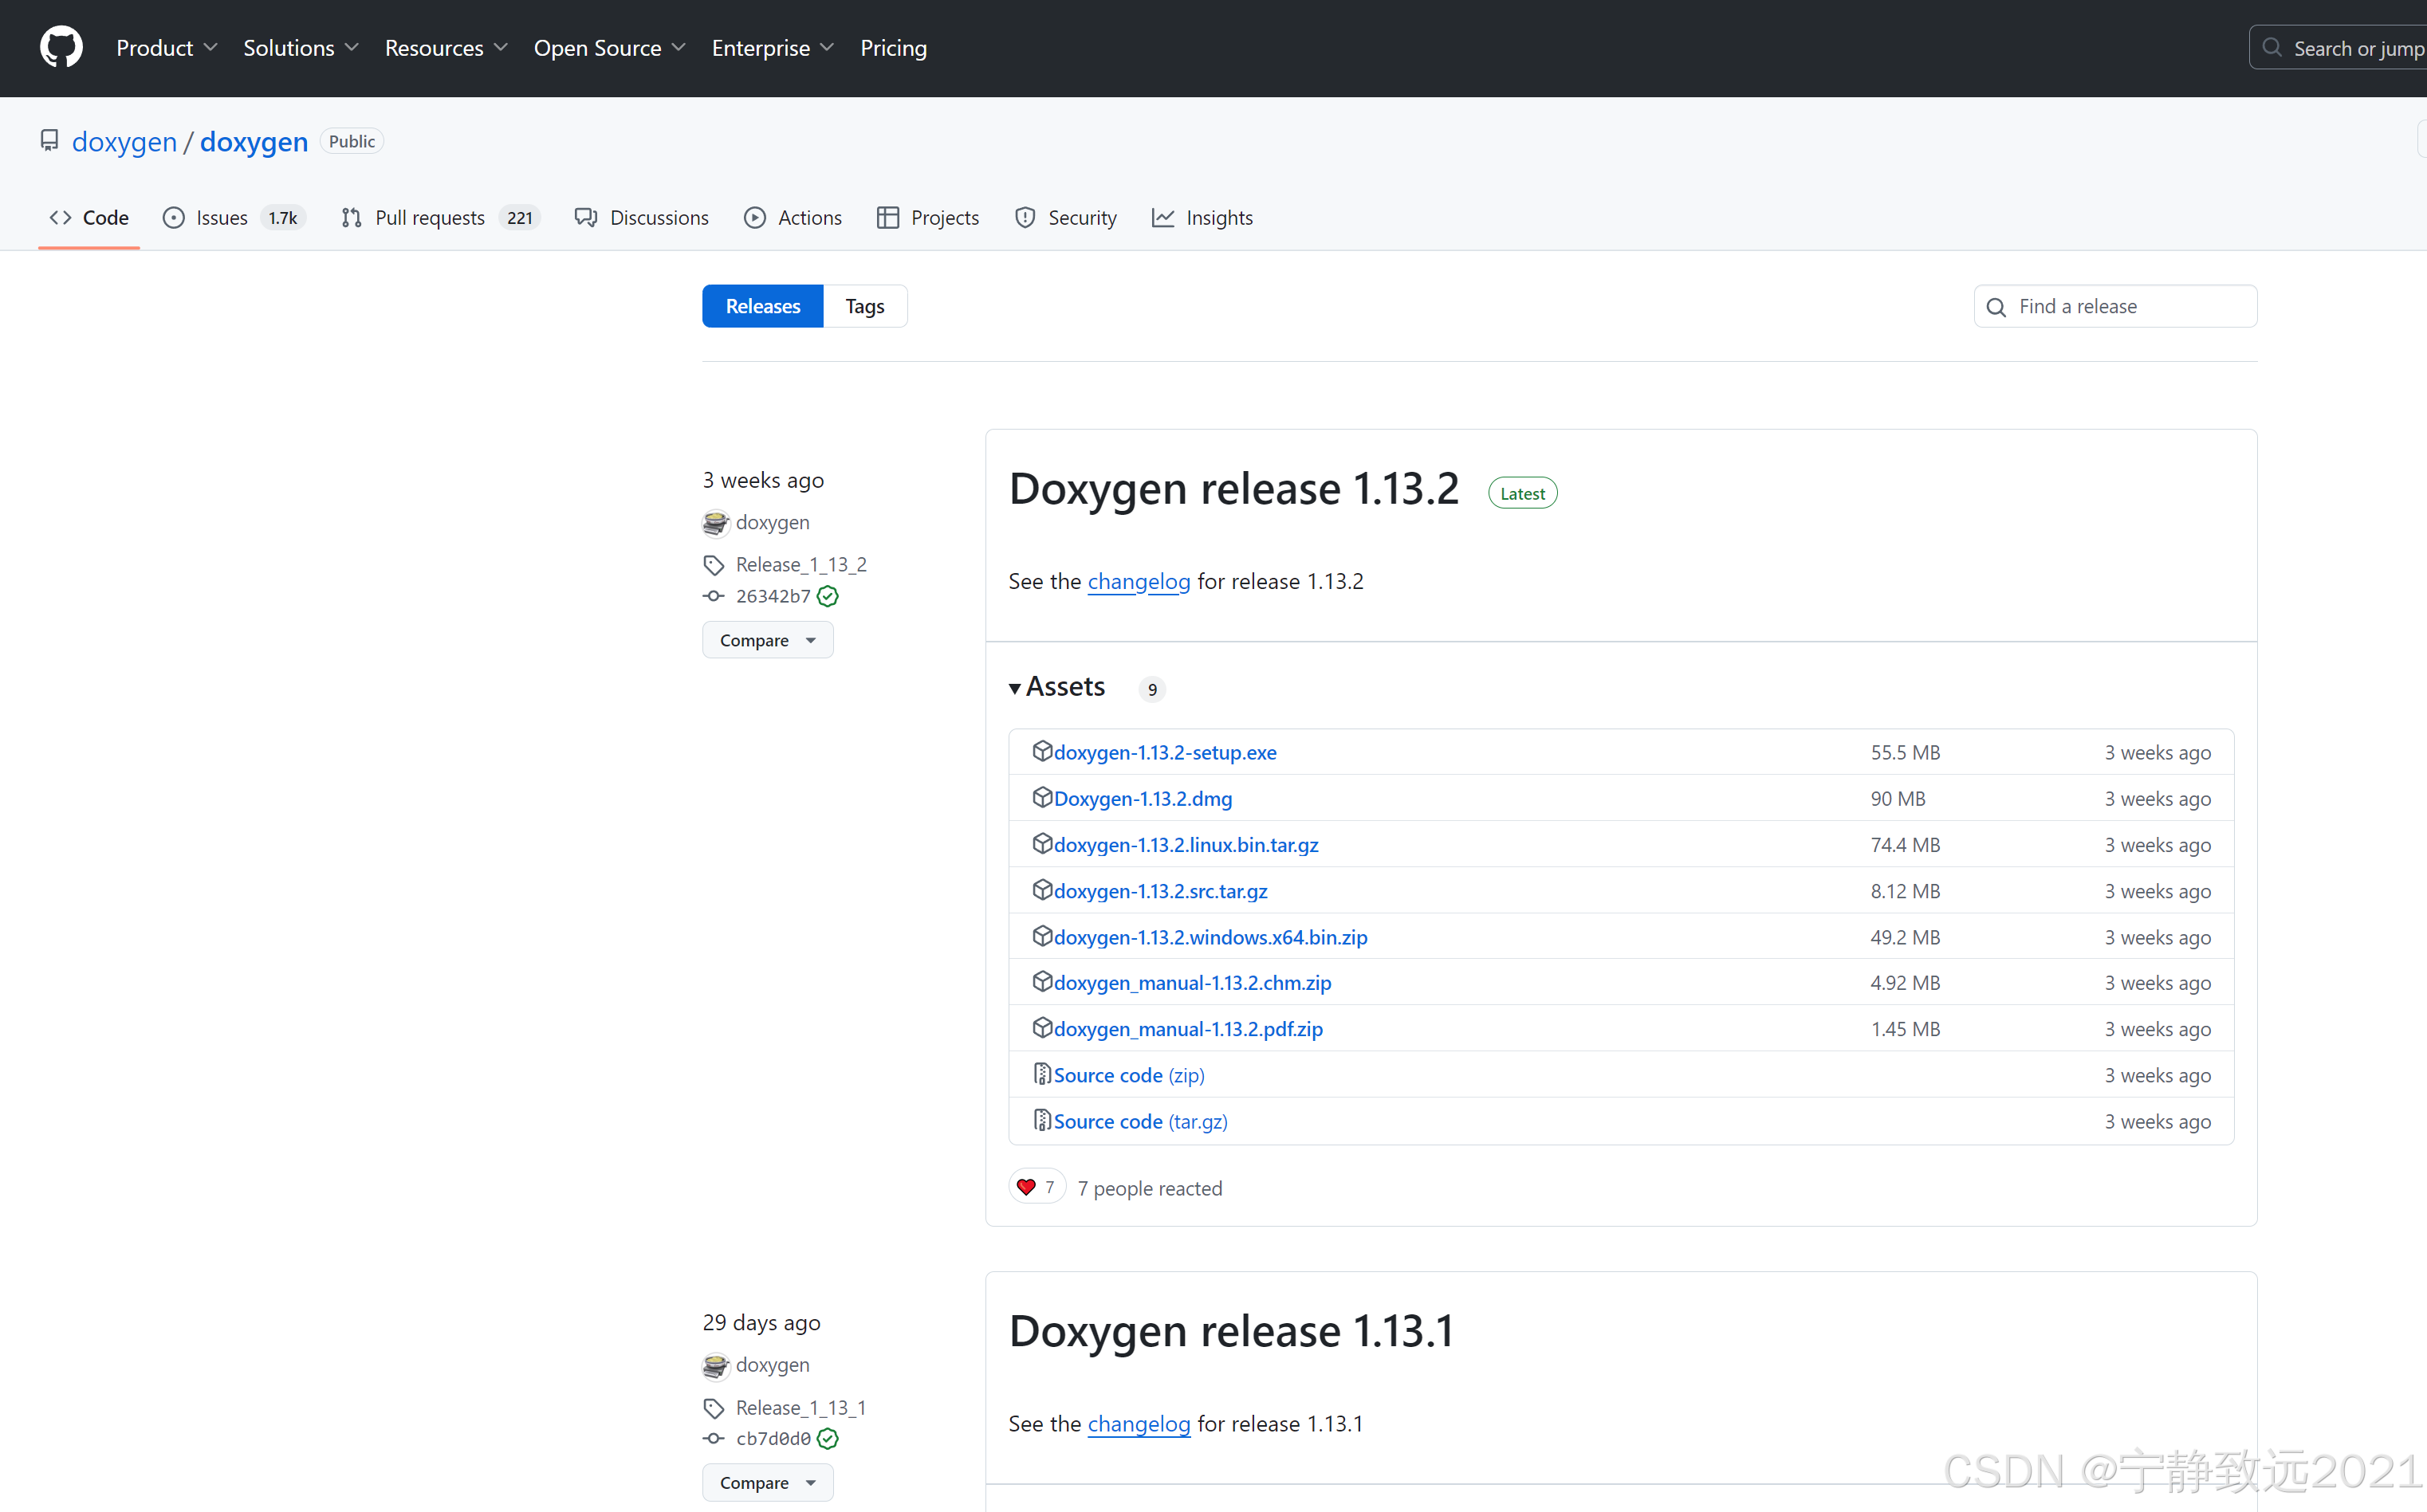The height and width of the screenshot is (1512, 2427).
Task: Expand the Product menu
Action: [167, 47]
